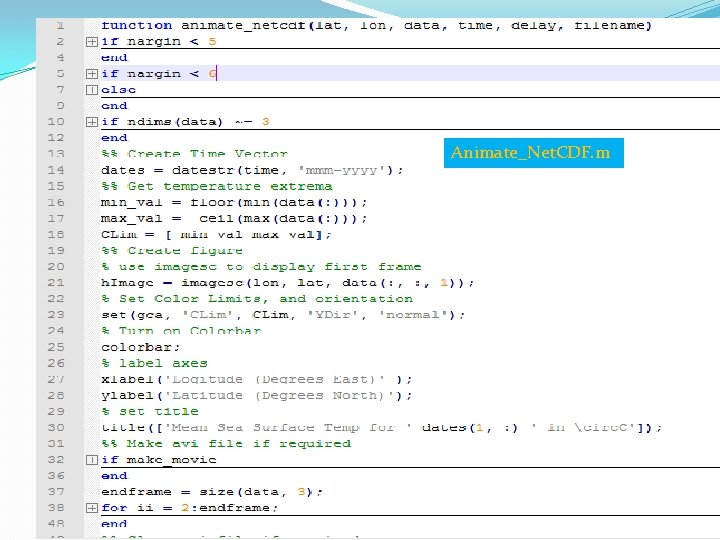Expand the folded 'if nargin < 6' block
This screenshot has width=720, height=540.
(x=92, y=74)
